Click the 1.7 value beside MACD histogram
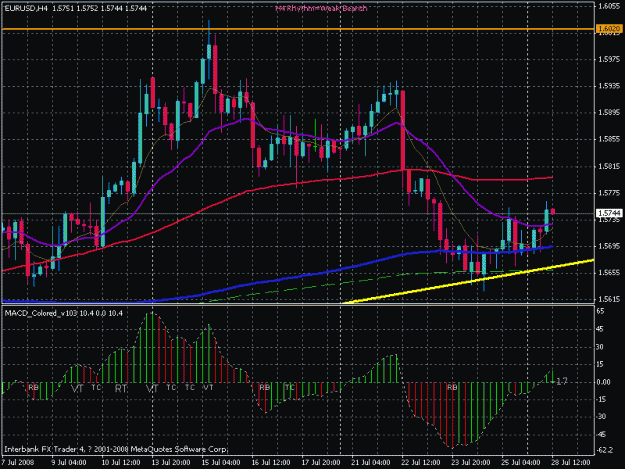The height and width of the screenshot is (469, 625). [562, 382]
